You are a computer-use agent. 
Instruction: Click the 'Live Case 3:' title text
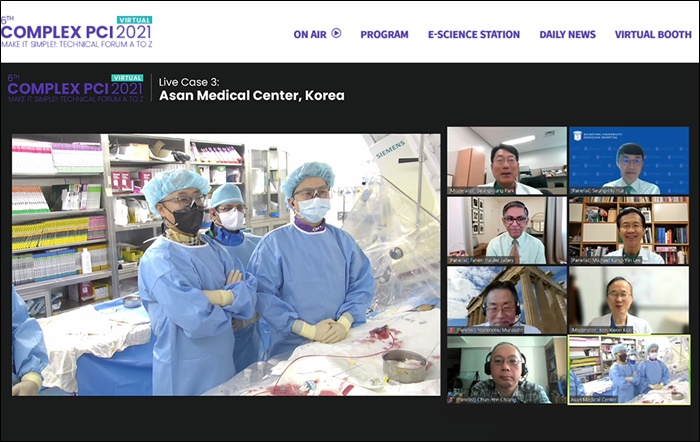point(189,82)
